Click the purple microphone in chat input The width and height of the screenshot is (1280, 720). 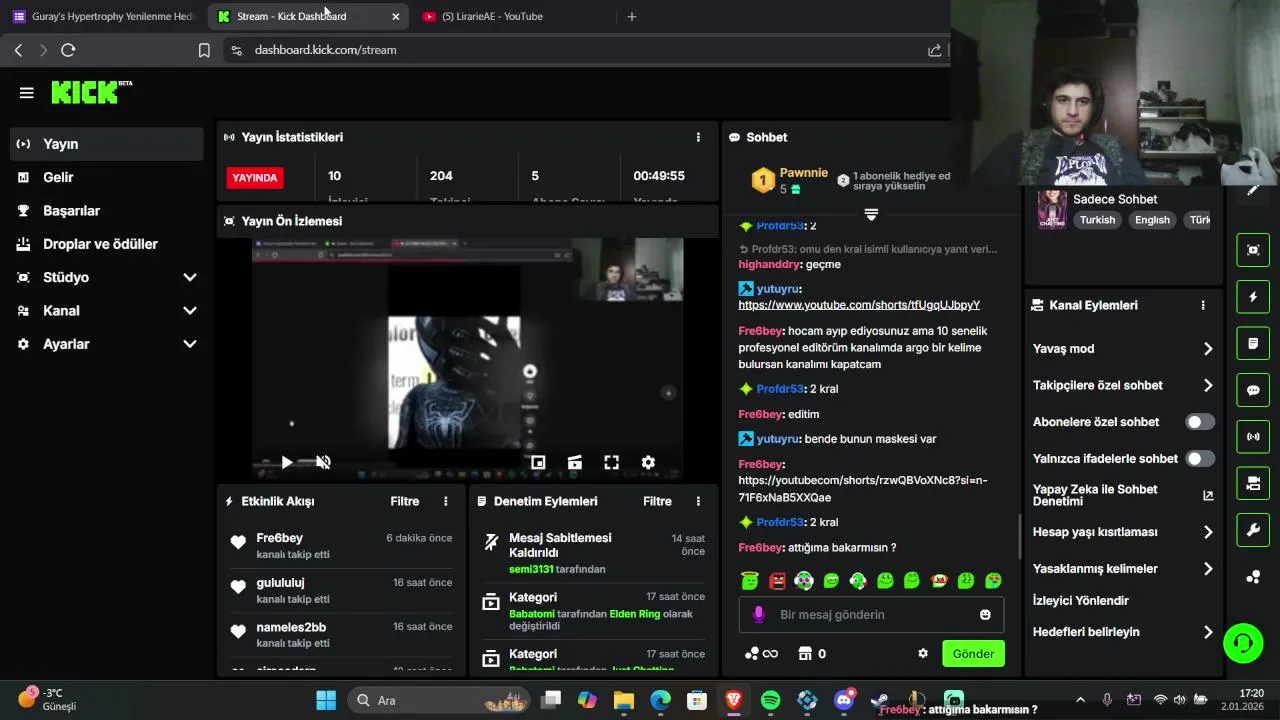759,614
